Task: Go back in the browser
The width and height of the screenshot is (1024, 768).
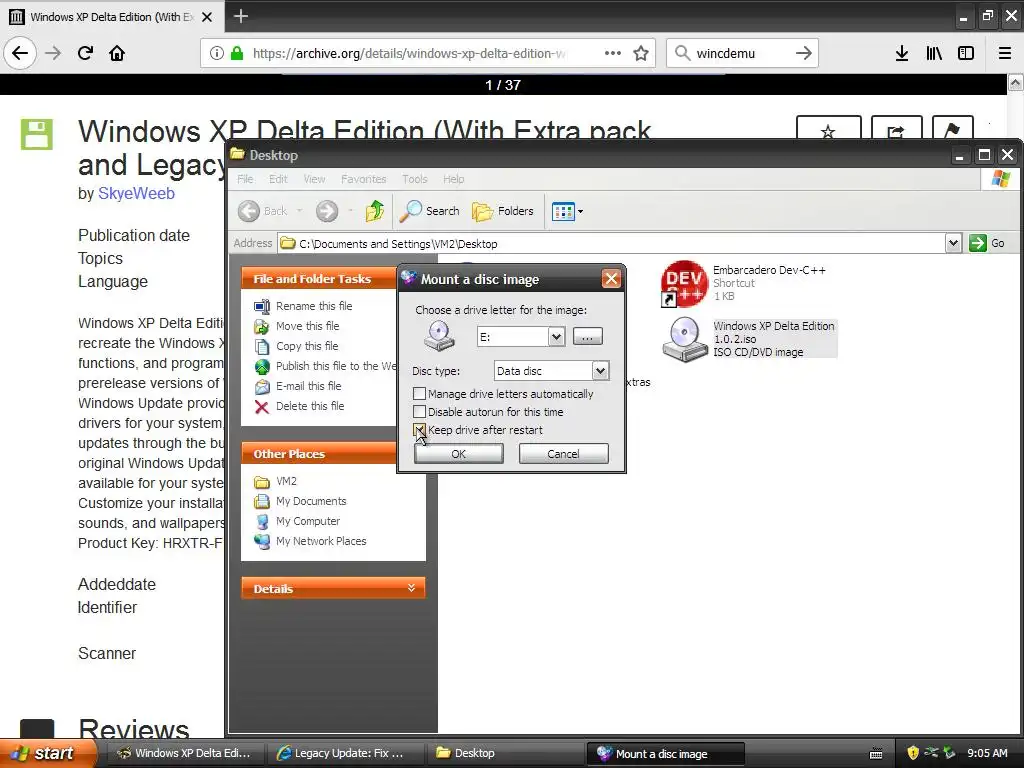Action: pos(20,53)
